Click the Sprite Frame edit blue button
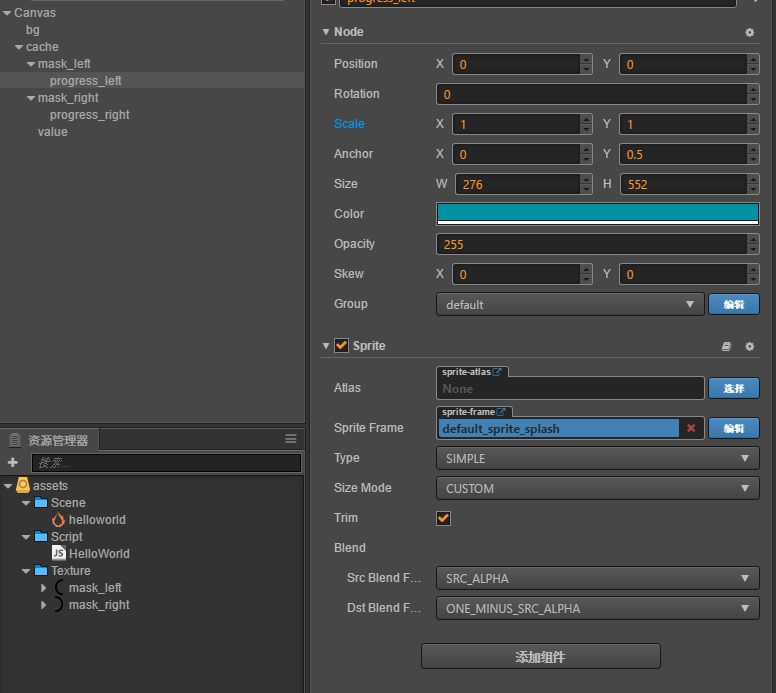Image resolution: width=776 pixels, height=693 pixels. tap(733, 428)
